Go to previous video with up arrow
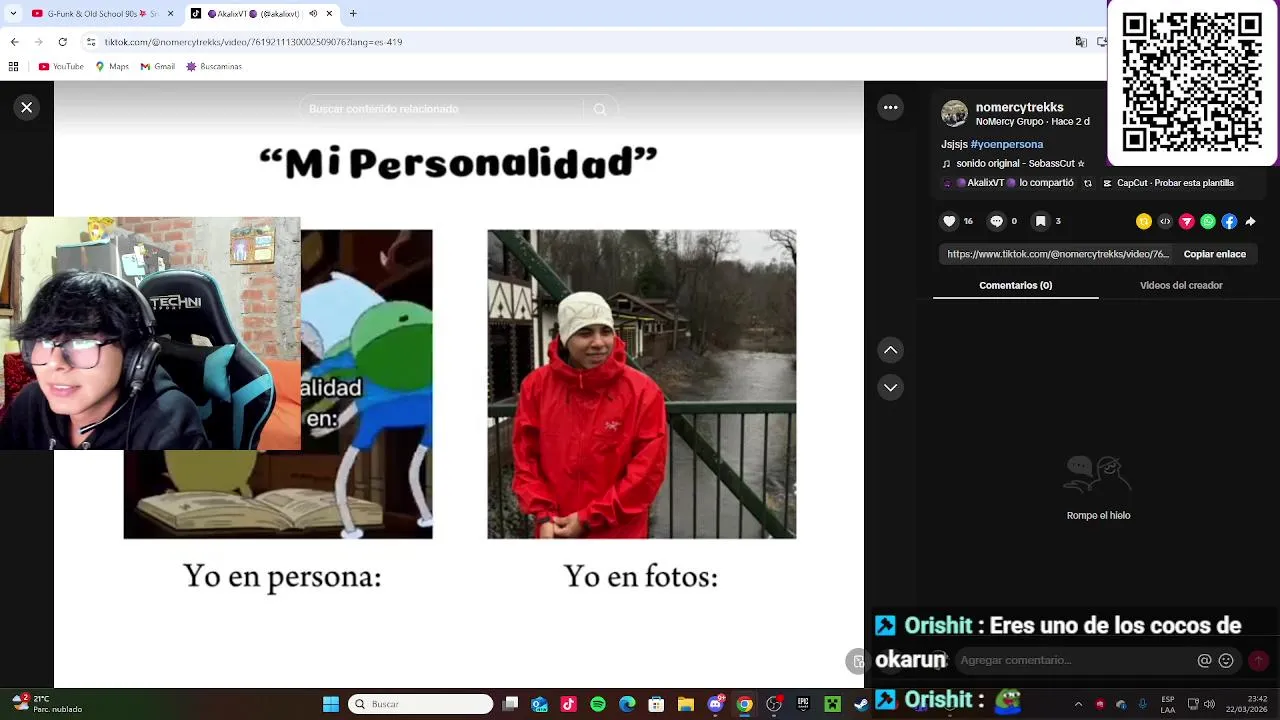Image resolution: width=1280 pixels, height=720 pixels. [890, 350]
